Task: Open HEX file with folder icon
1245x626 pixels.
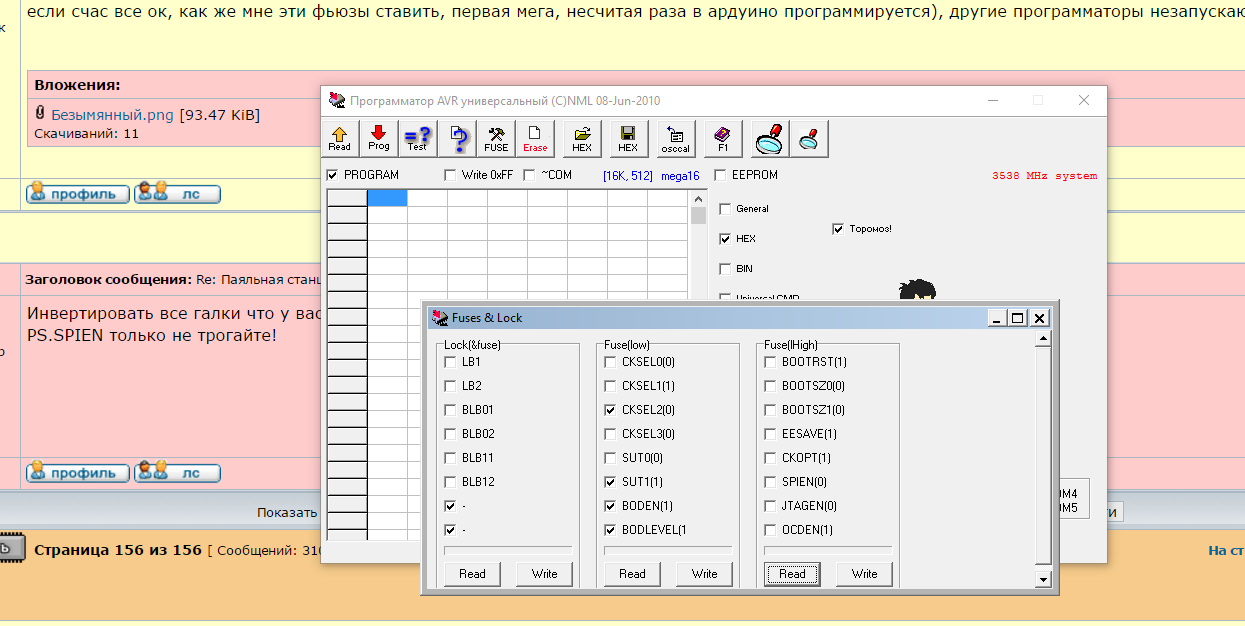Action: click(582, 138)
